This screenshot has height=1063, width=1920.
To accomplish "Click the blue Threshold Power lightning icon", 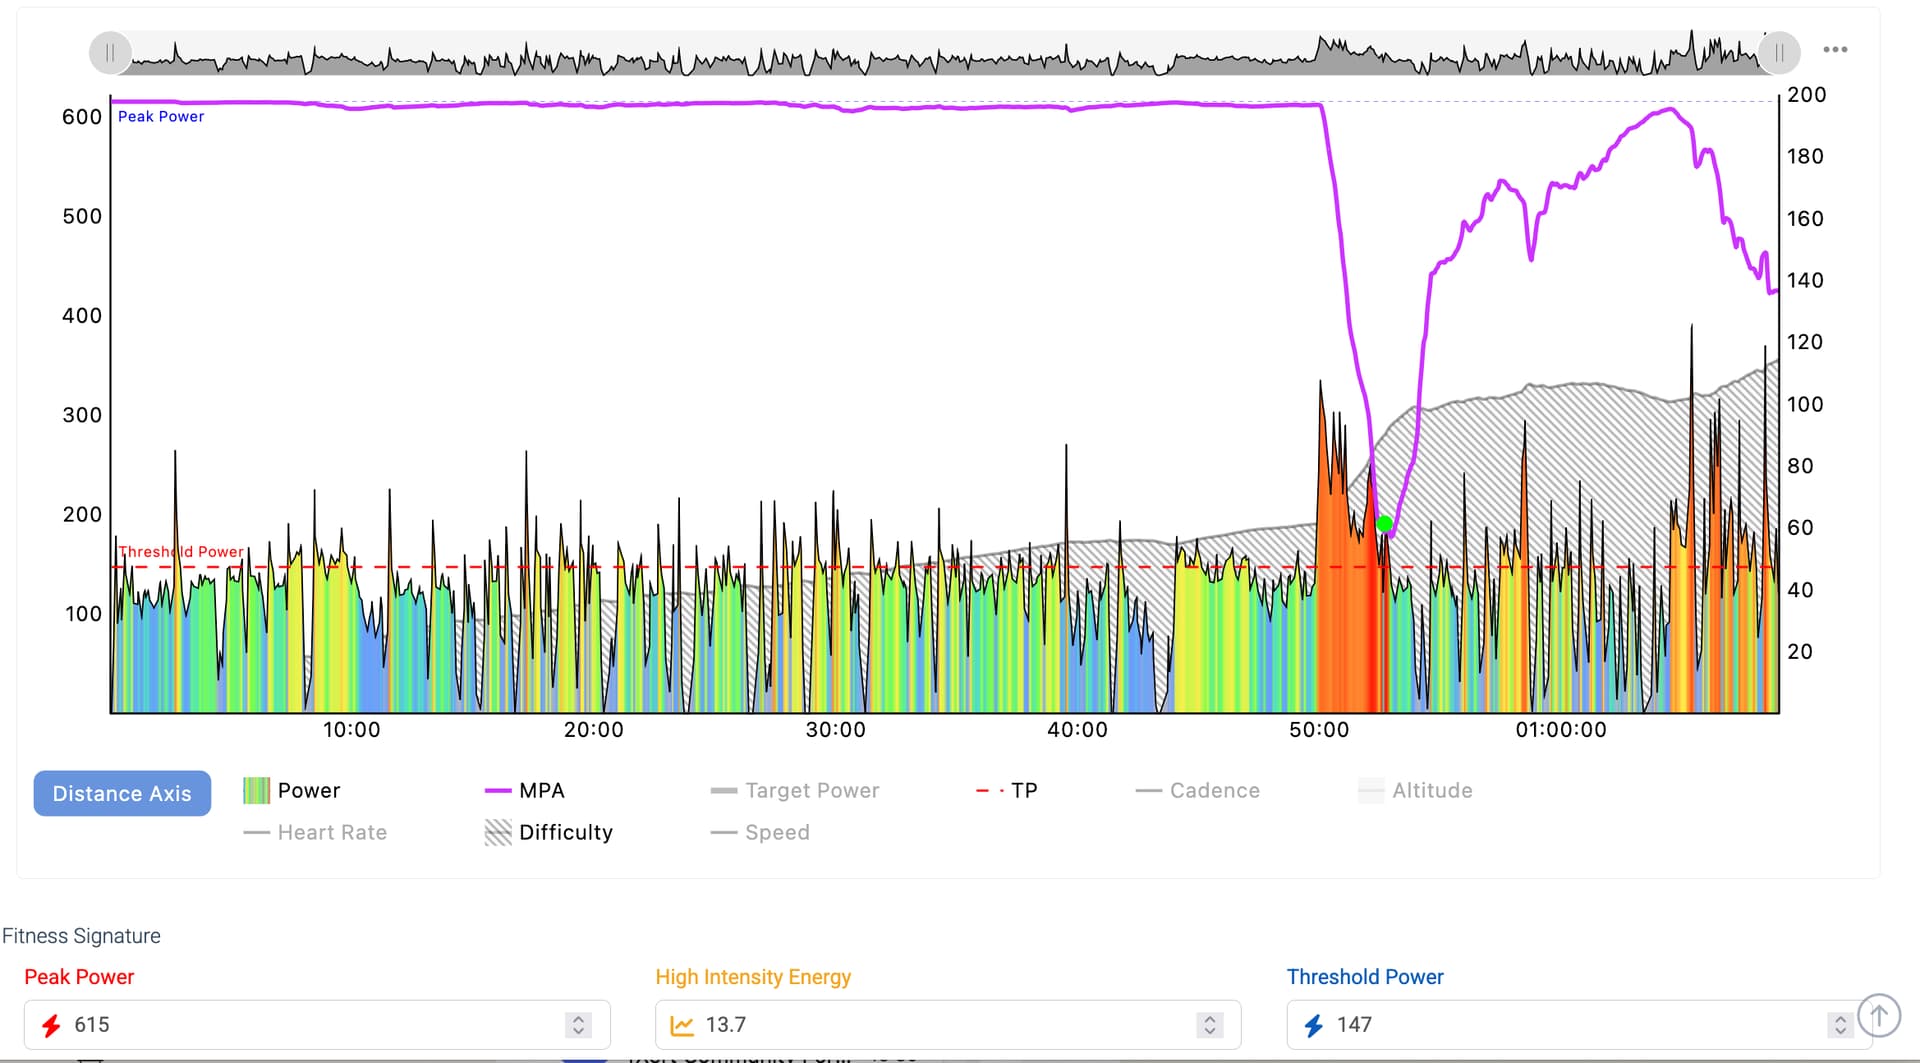I will click(1313, 1025).
